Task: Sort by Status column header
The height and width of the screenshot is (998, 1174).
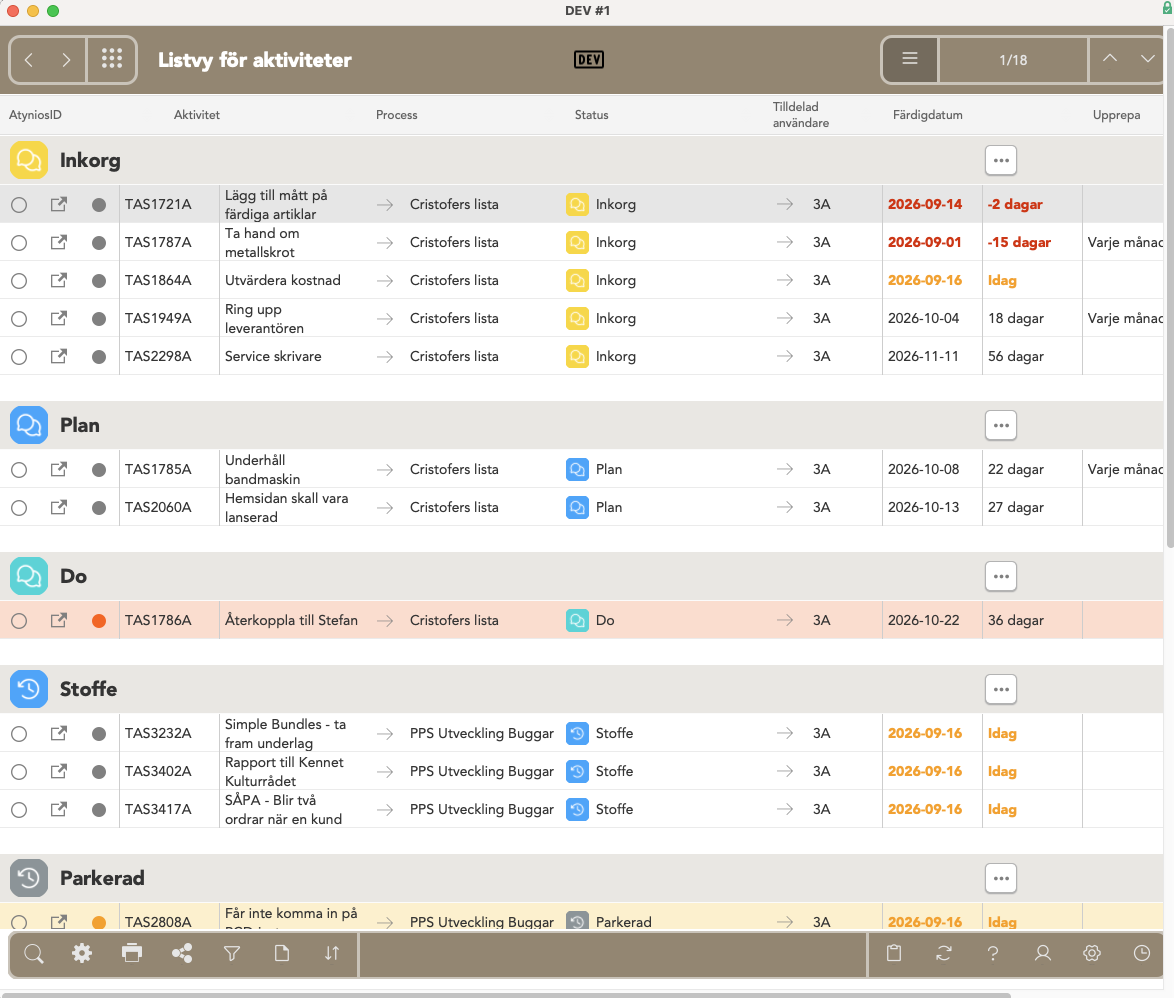Action: click(591, 115)
